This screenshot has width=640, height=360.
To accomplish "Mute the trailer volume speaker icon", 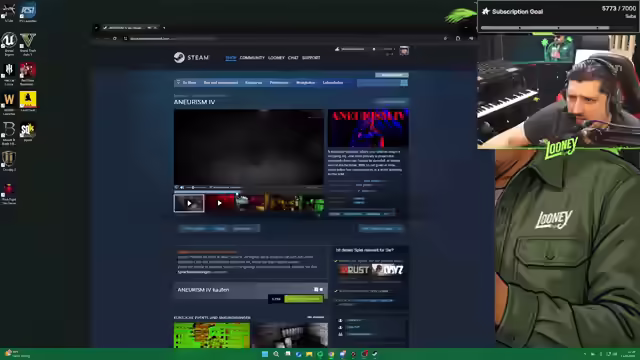I will click(x=182, y=187).
